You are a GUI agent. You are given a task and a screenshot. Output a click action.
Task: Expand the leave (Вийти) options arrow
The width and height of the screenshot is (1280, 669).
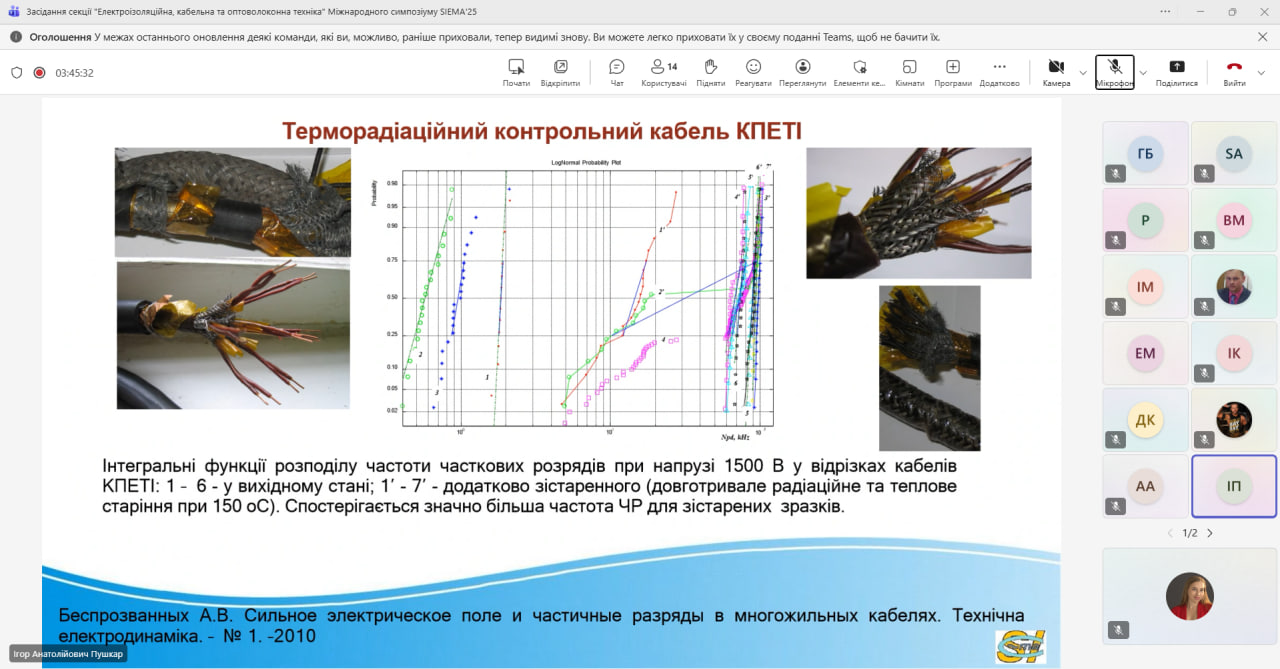[x=1261, y=73]
